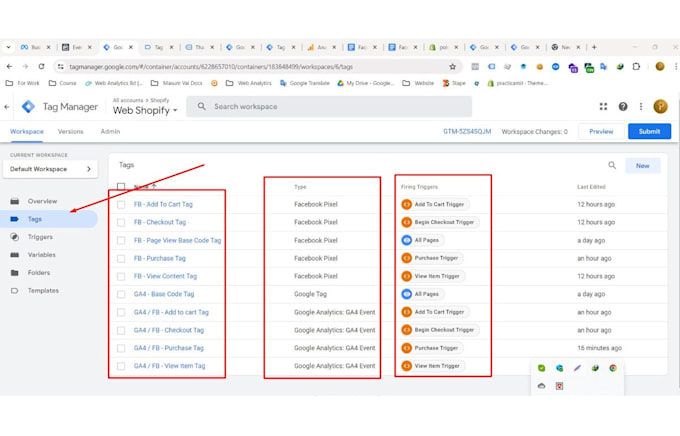Reload the page with the refresh icon

pos(41,66)
